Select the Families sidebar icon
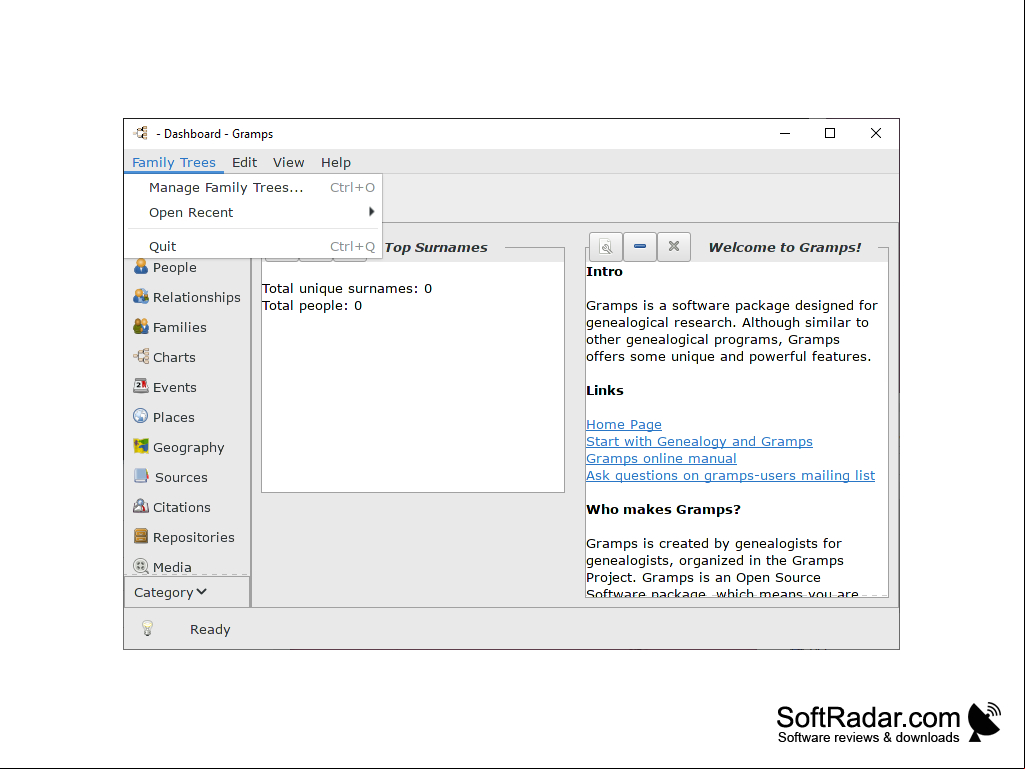Image resolution: width=1025 pixels, height=769 pixels. (x=141, y=327)
